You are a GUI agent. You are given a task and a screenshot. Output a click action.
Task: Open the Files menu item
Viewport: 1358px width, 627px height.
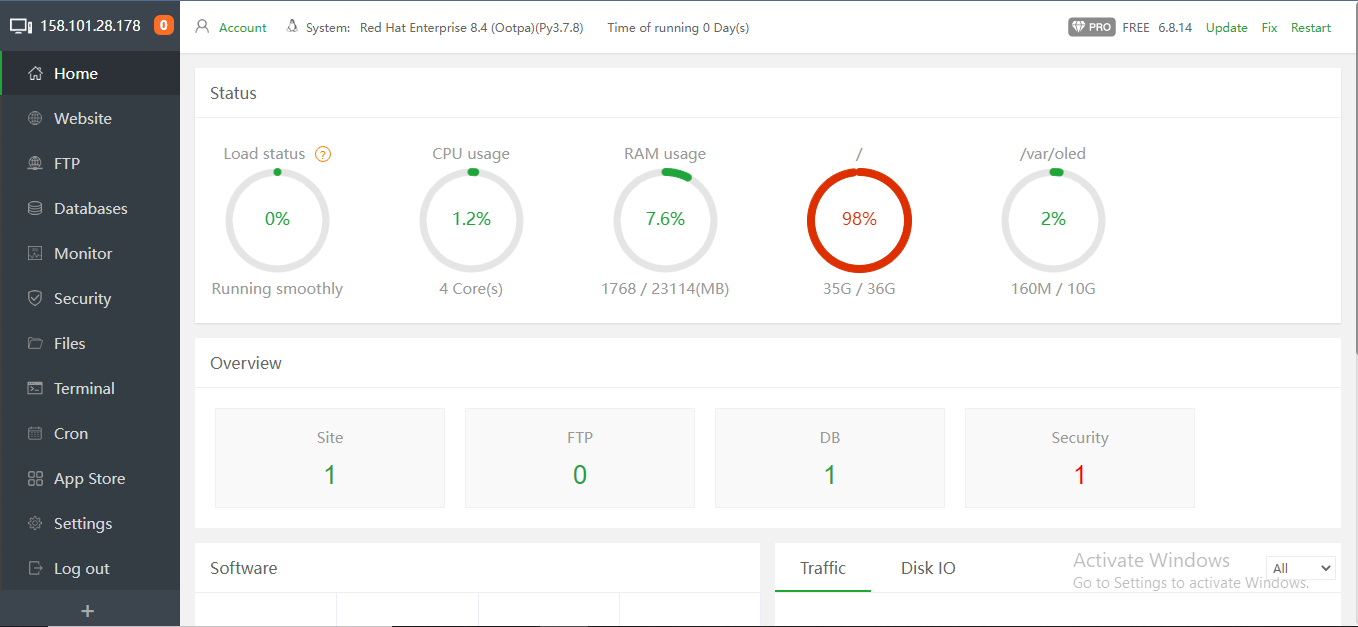69,344
